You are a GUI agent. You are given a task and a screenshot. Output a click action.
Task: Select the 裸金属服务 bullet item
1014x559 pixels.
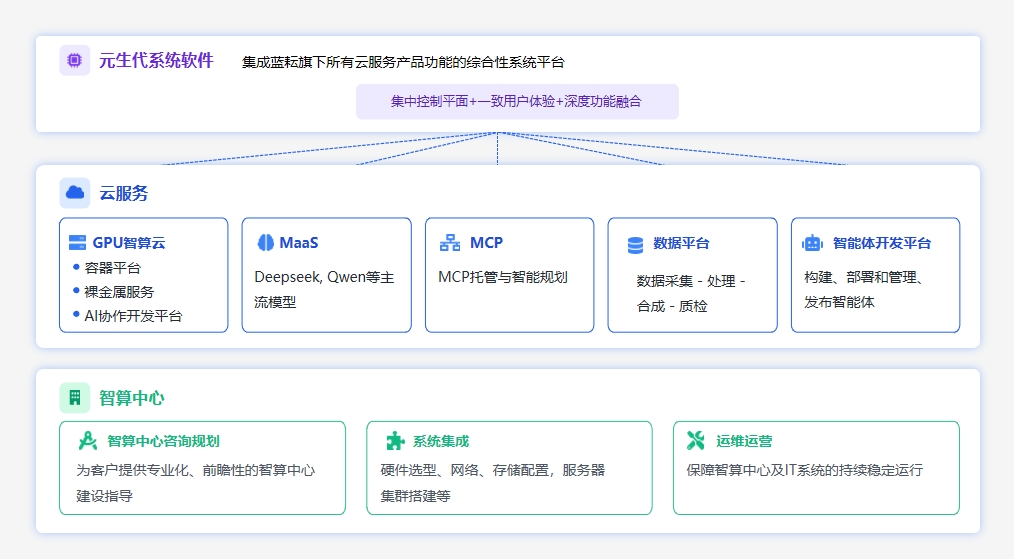[119, 292]
